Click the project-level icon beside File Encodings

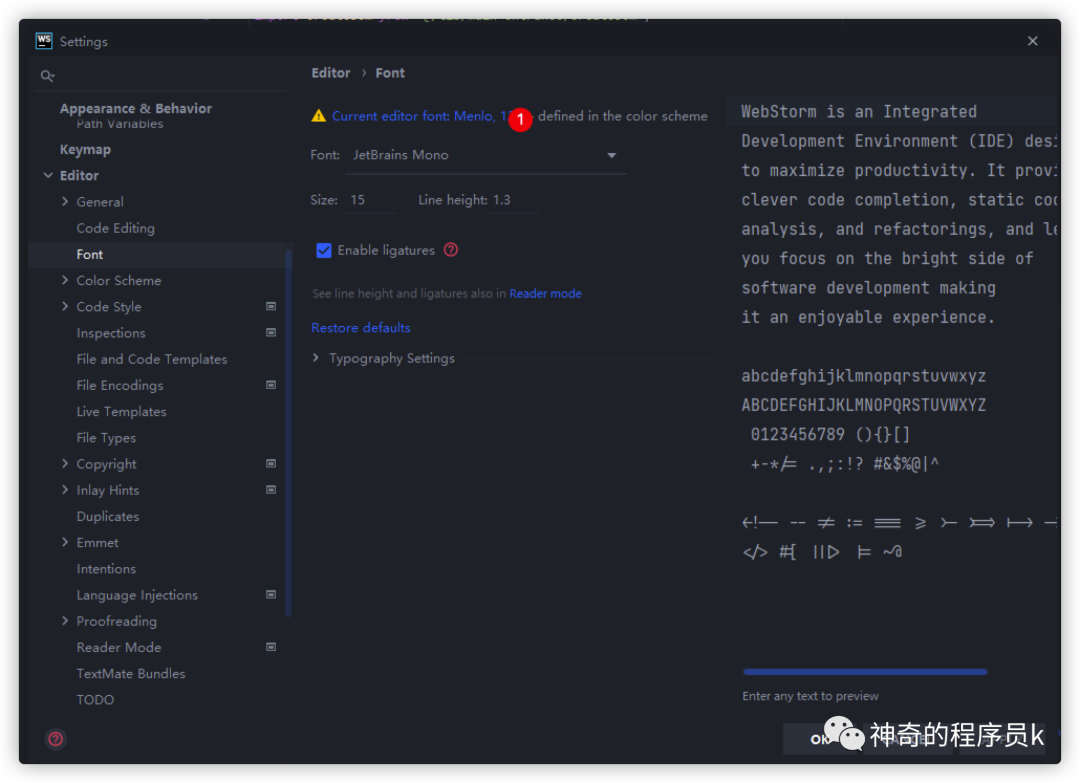pos(270,384)
